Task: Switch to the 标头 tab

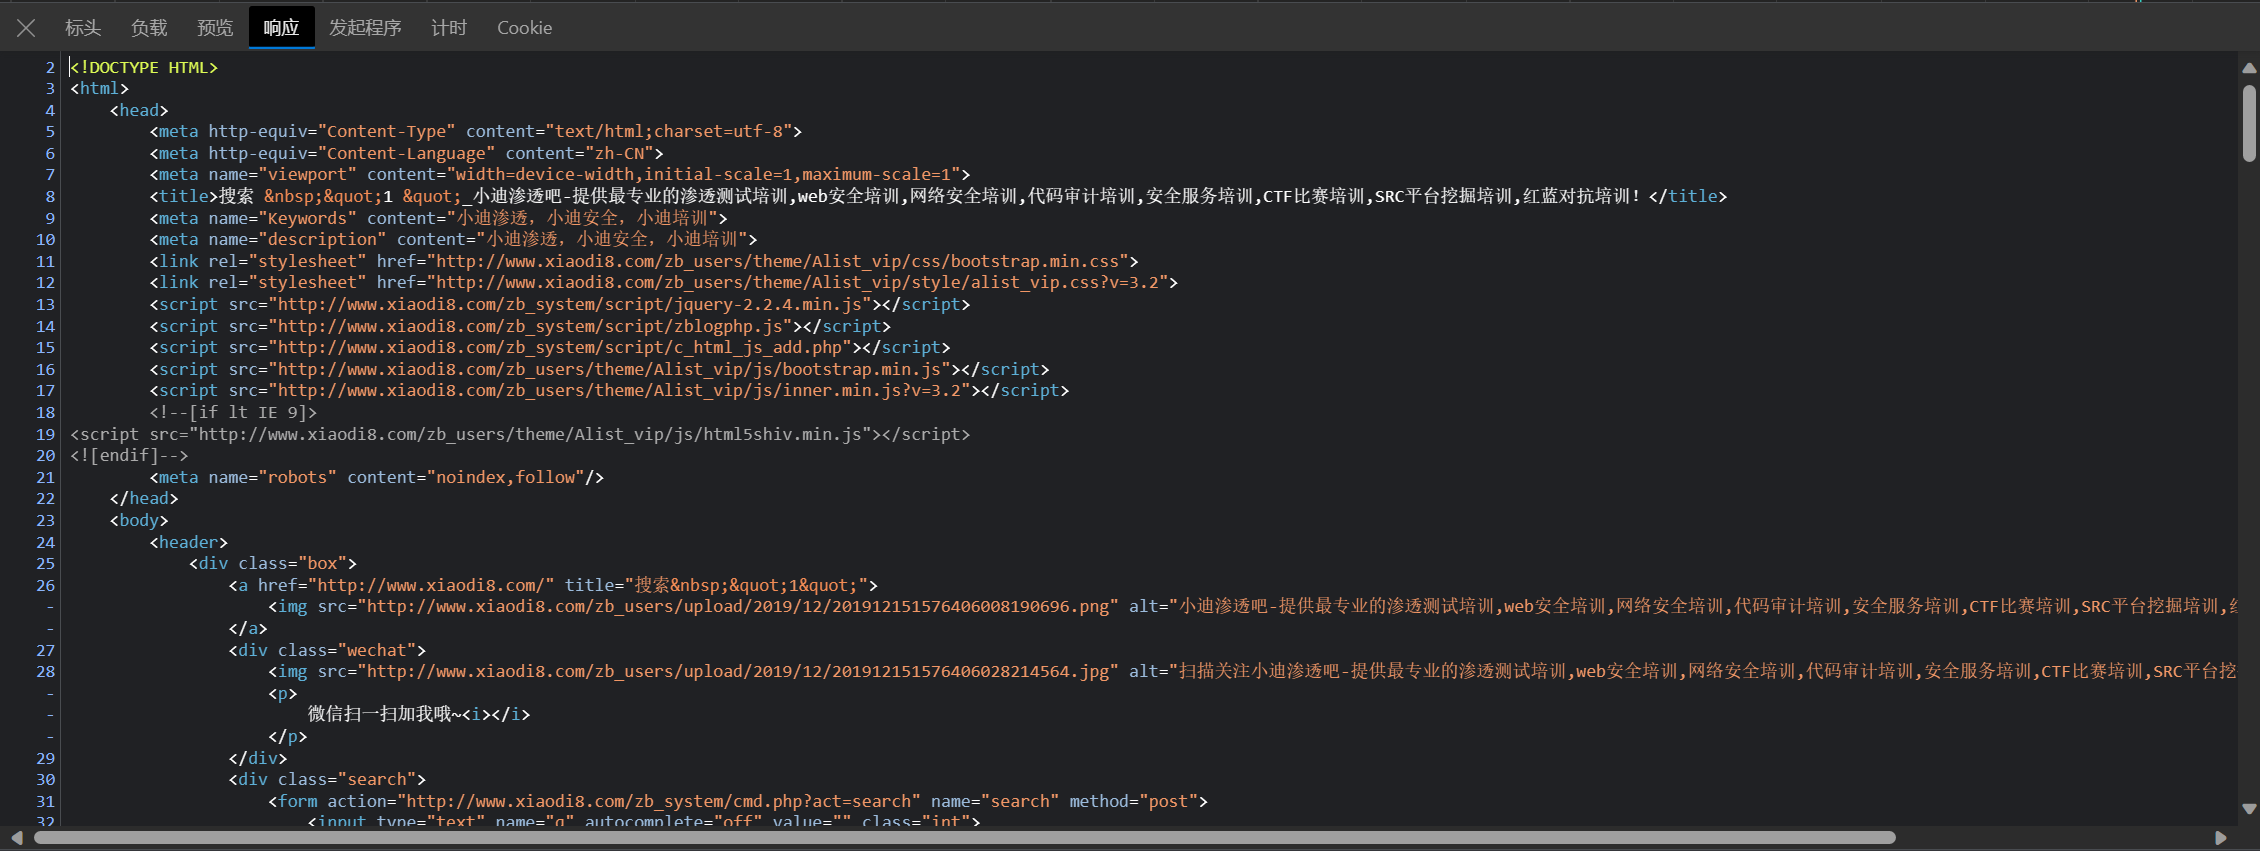Action: (x=83, y=28)
